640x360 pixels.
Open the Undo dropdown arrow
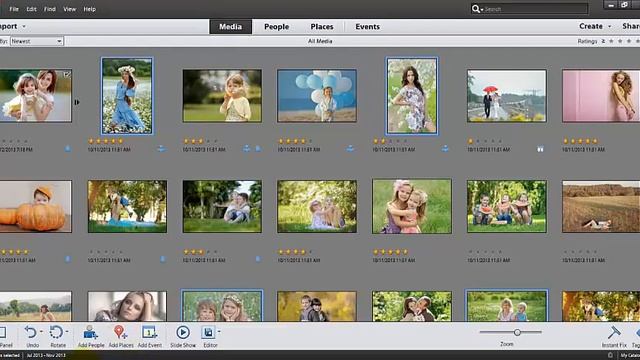(x=41, y=331)
